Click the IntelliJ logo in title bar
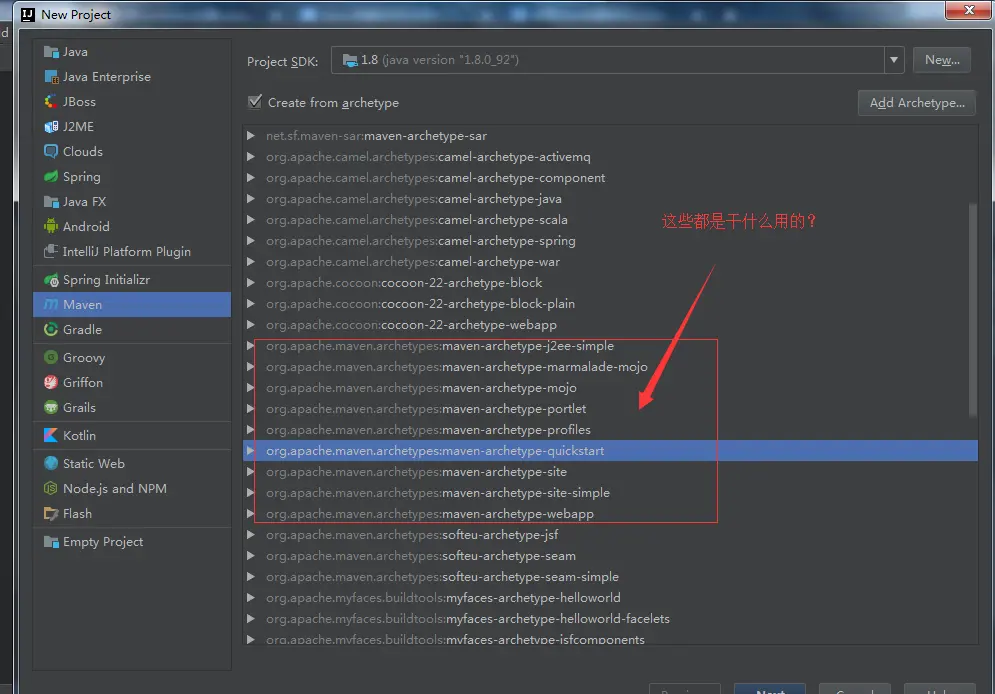995x694 pixels. coord(28,15)
